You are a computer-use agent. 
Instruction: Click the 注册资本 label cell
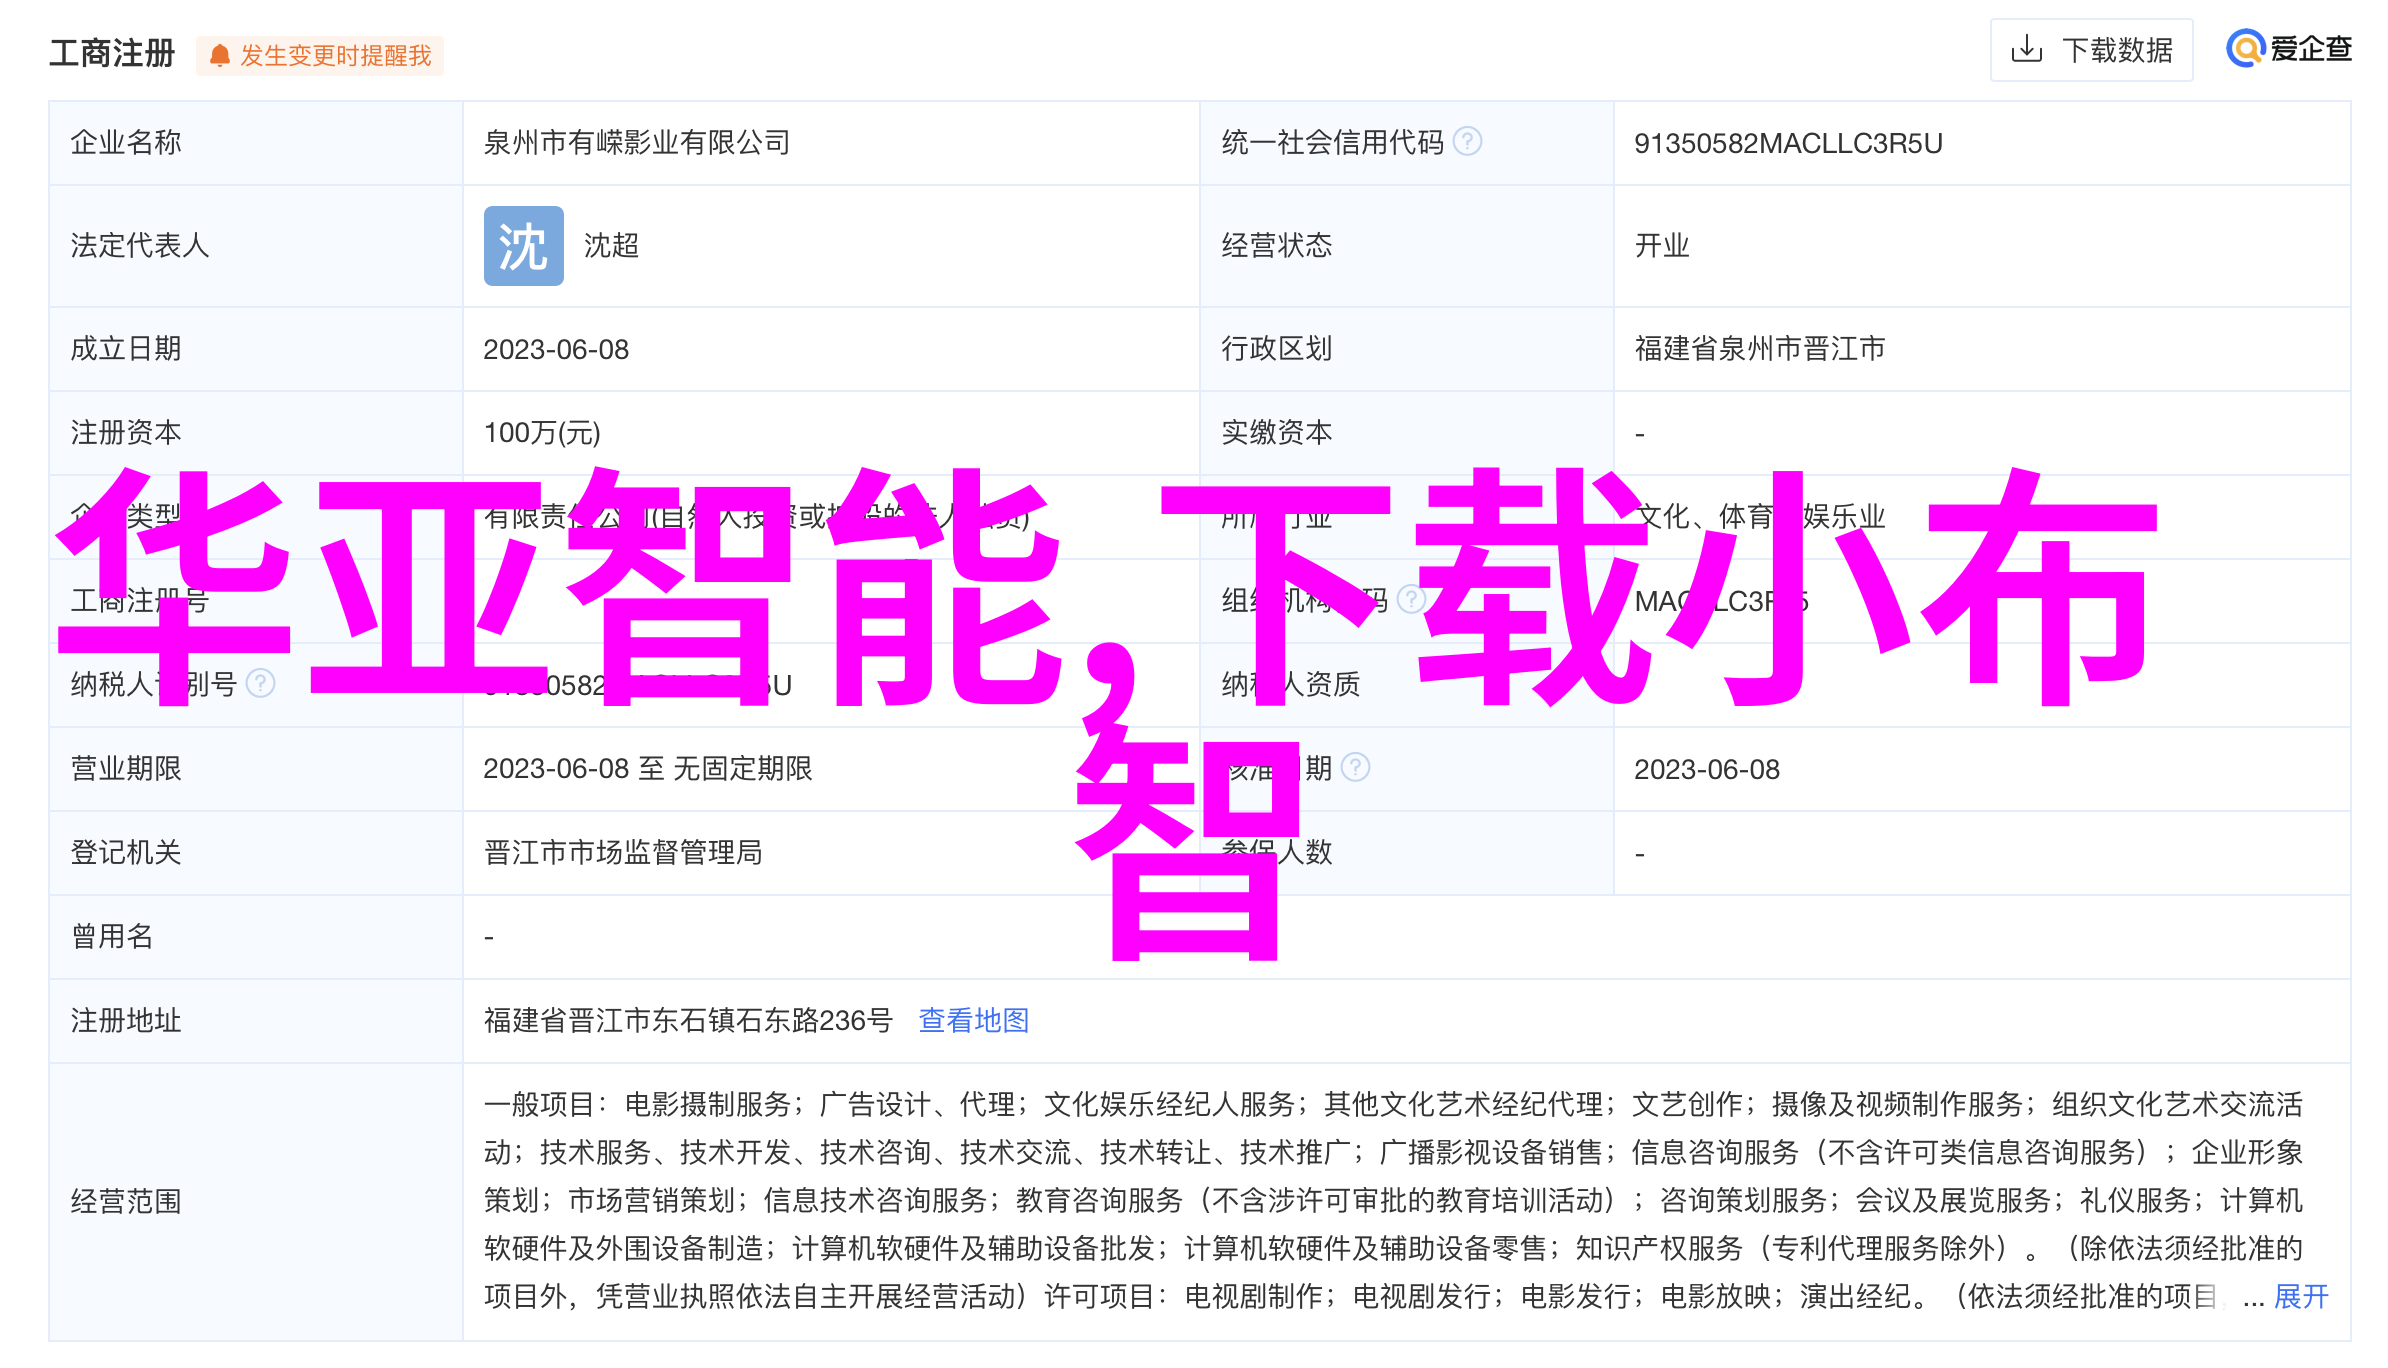tap(256, 433)
